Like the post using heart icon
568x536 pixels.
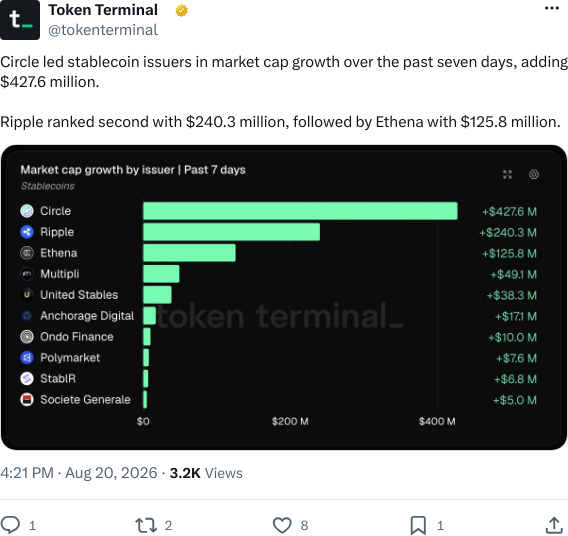click(282, 525)
